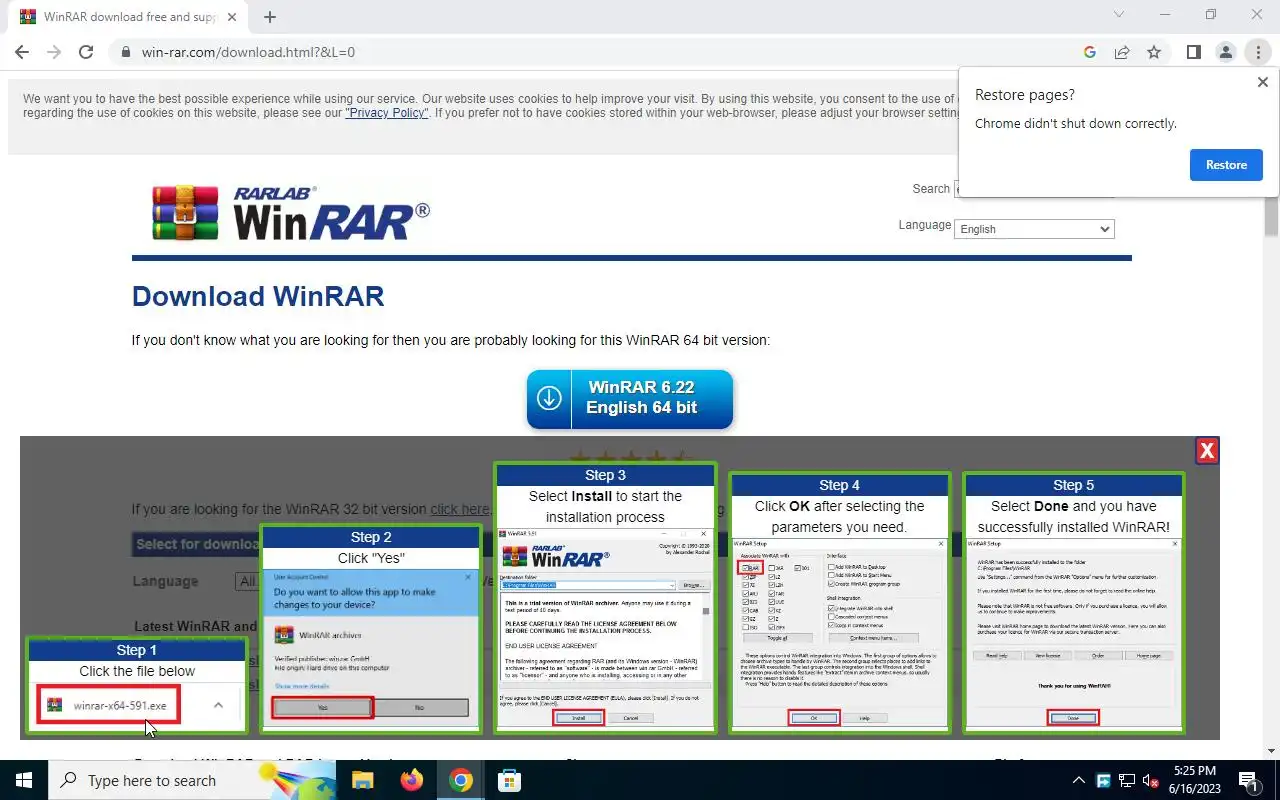Open Google search side icon in address bar
Screen dimensions: 1280x800
tap(1090, 52)
